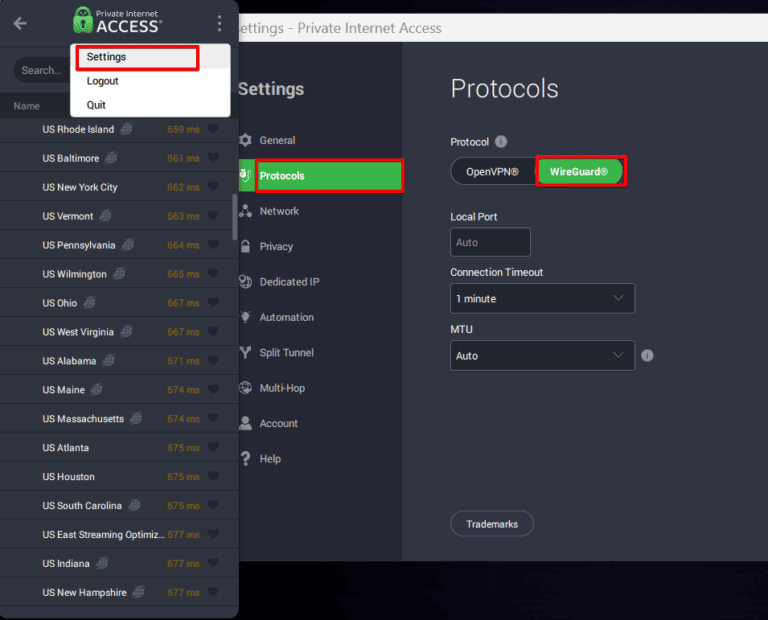Viewport: 768px width, 620px height.
Task: Click the Local Port input field
Action: [x=490, y=242]
